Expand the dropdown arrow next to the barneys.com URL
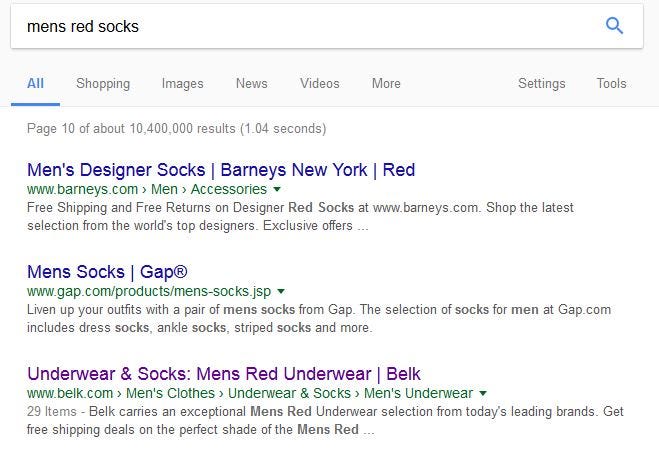Screen dimensions: 659x455 (x=277, y=189)
